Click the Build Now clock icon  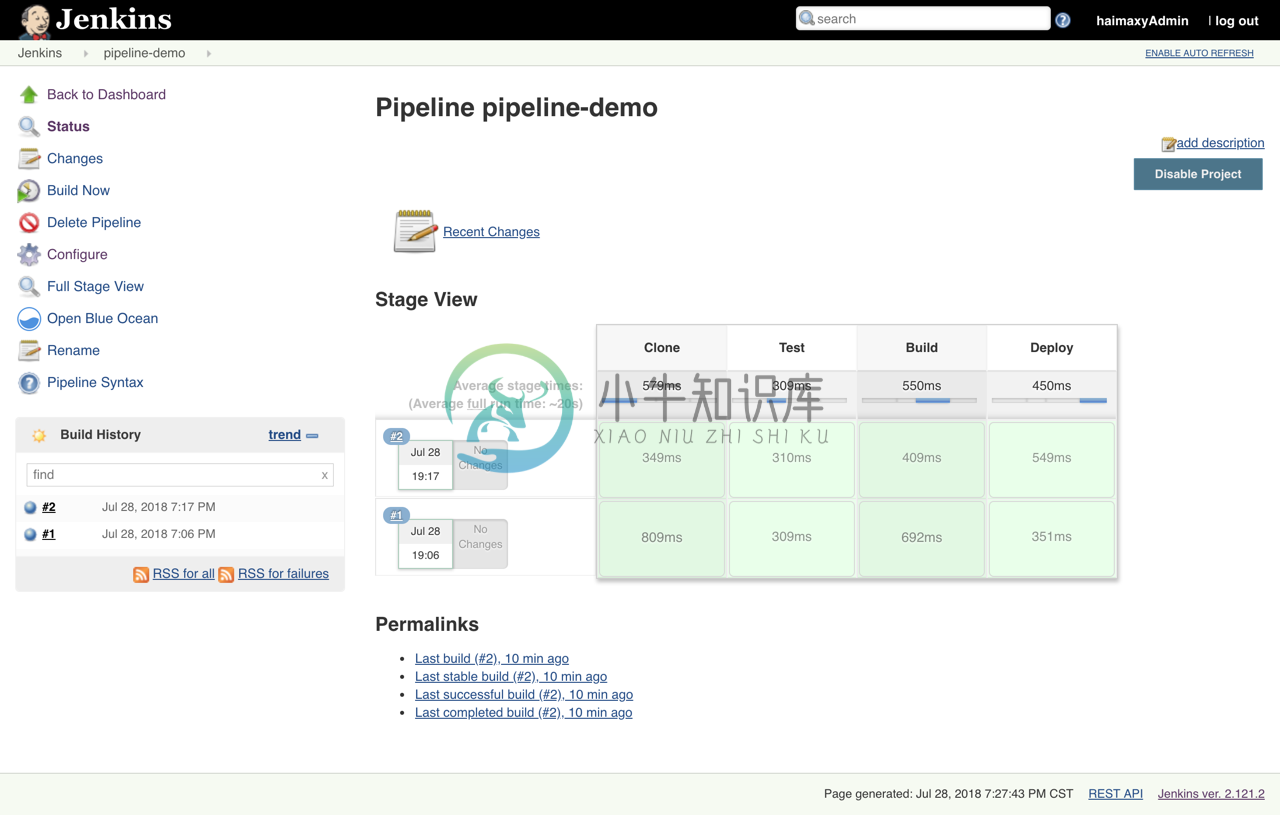29,191
